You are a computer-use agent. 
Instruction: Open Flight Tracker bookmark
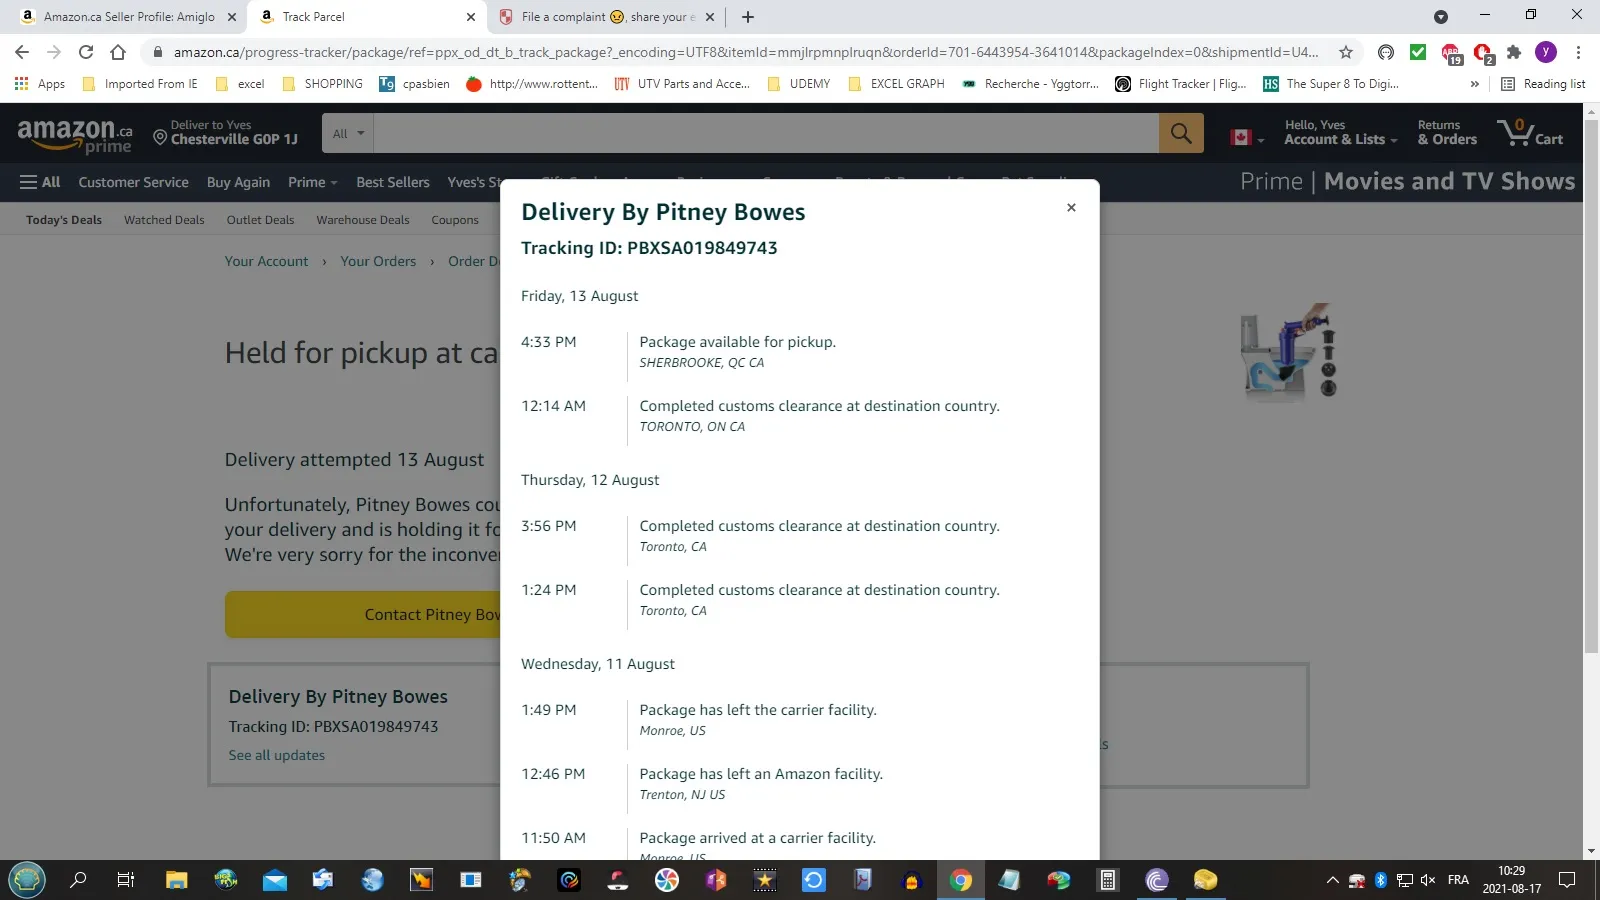(x=1181, y=84)
